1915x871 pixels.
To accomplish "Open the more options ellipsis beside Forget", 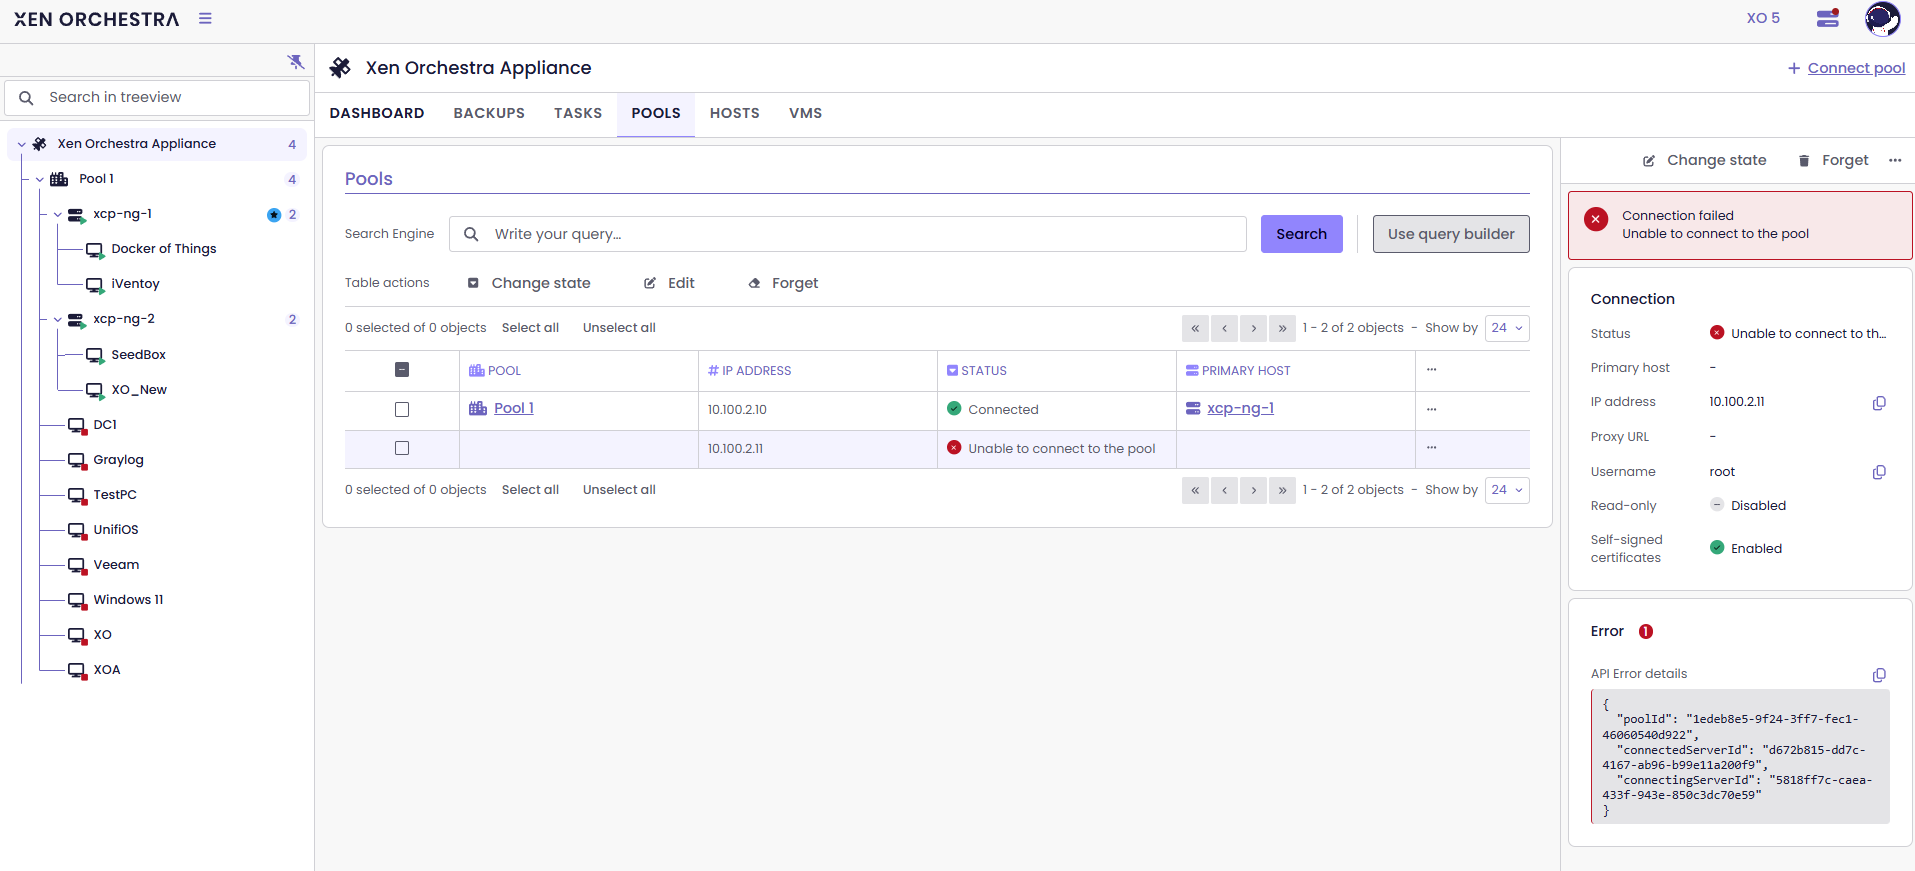I will [1895, 160].
